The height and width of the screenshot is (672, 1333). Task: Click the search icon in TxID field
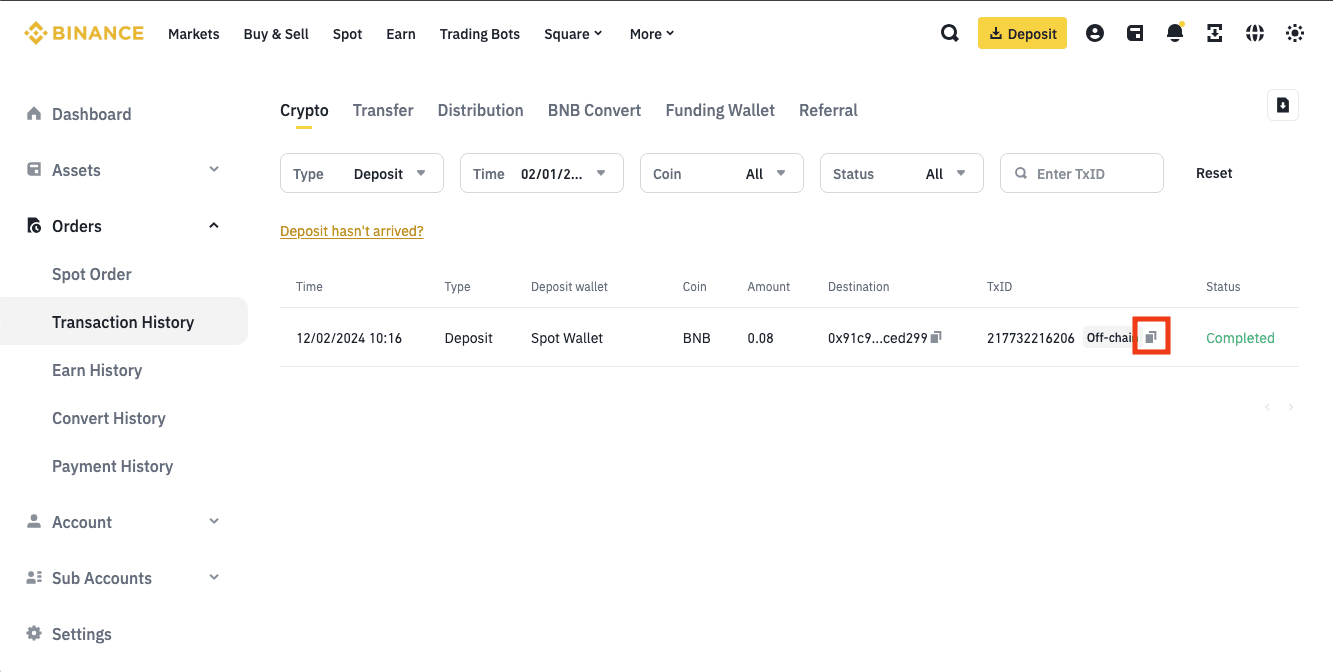tap(1021, 173)
